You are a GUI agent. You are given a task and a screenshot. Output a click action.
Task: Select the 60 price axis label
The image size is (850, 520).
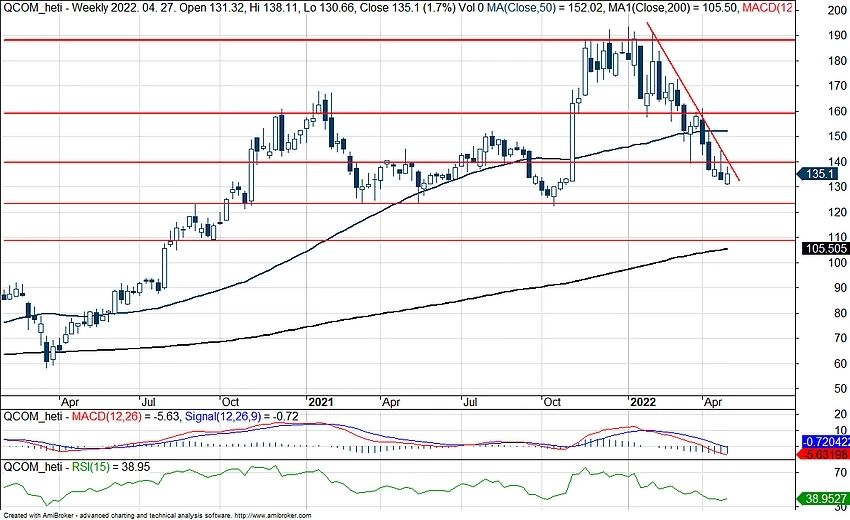coord(840,363)
